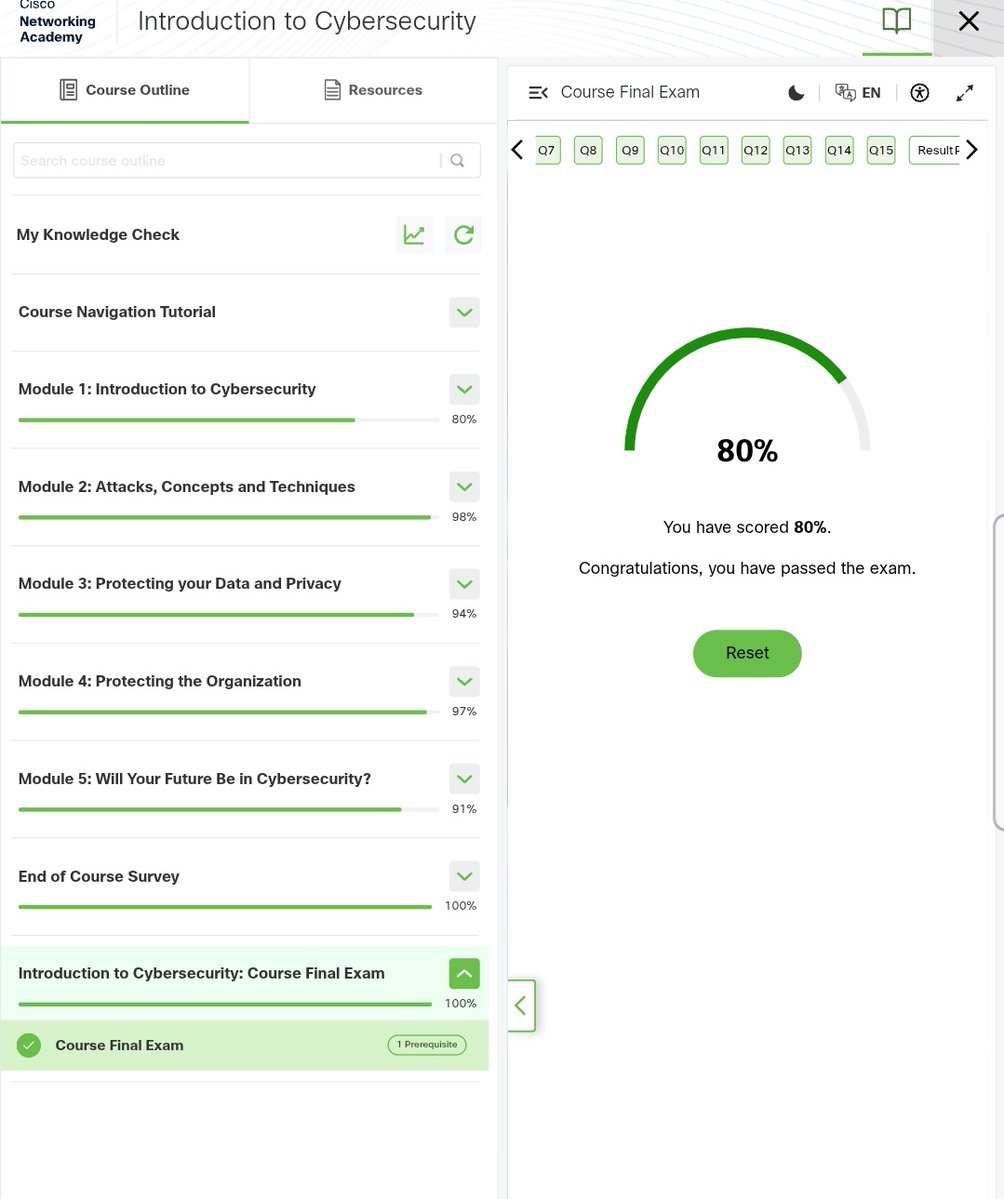The image size is (1004, 1199).
Task: Select EN language option
Action: tap(871, 93)
